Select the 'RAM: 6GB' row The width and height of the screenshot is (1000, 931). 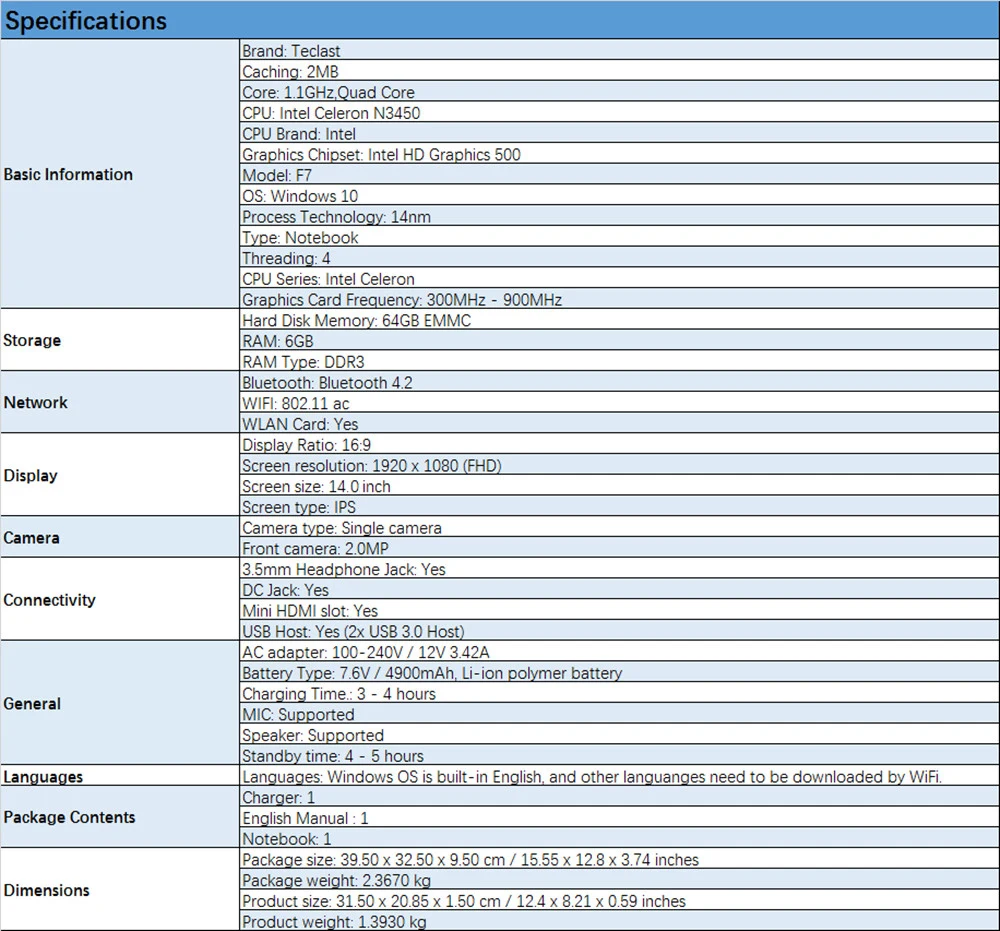click(x=619, y=341)
